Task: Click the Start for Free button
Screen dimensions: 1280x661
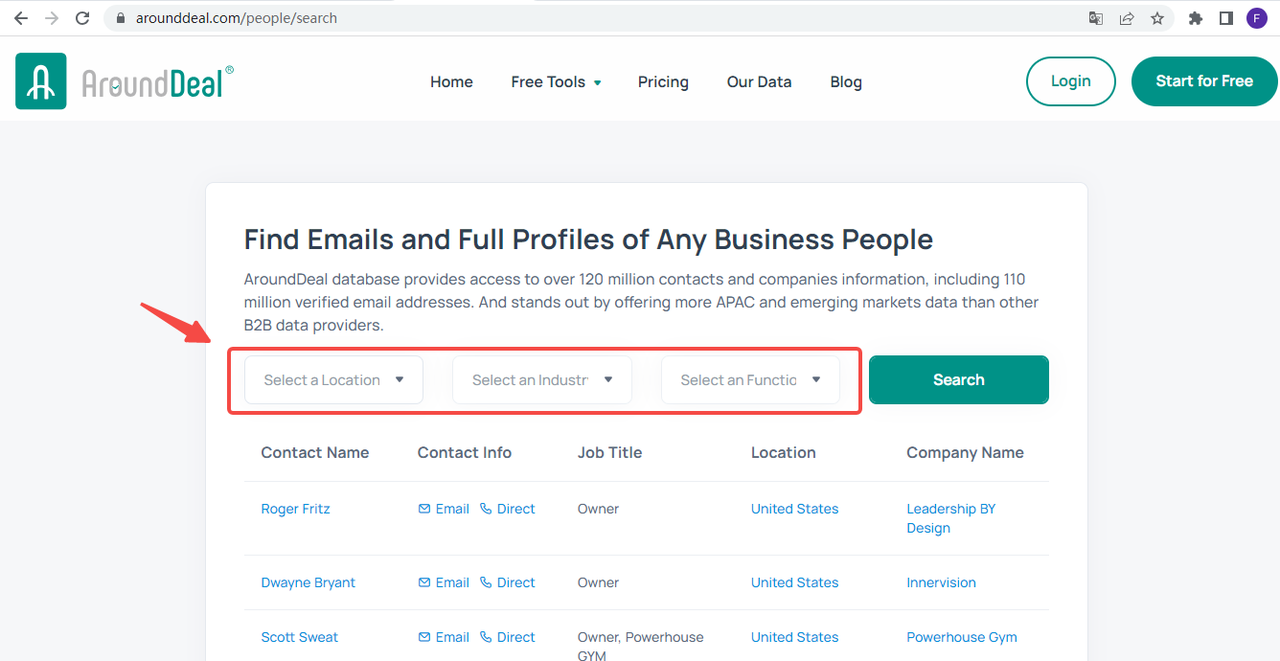Action: pos(1204,81)
